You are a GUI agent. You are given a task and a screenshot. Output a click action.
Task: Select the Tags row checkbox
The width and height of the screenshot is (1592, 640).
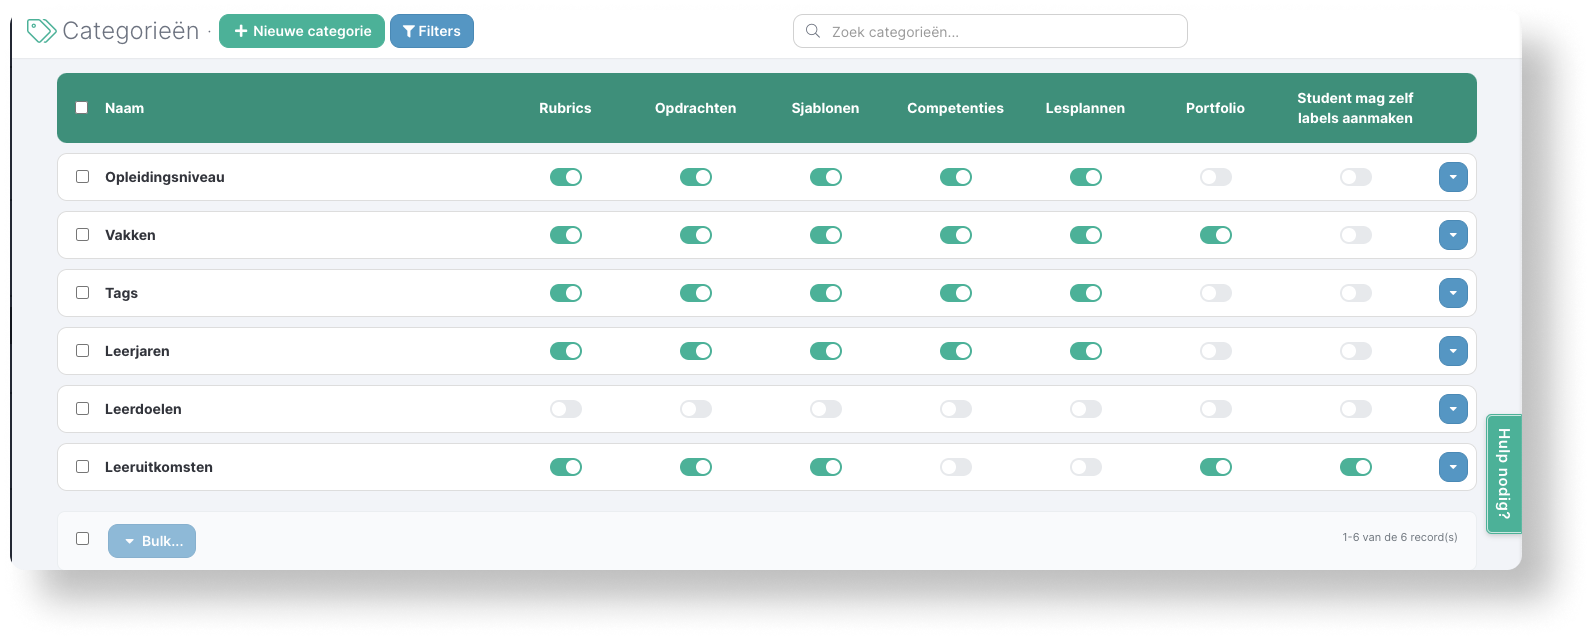(82, 292)
